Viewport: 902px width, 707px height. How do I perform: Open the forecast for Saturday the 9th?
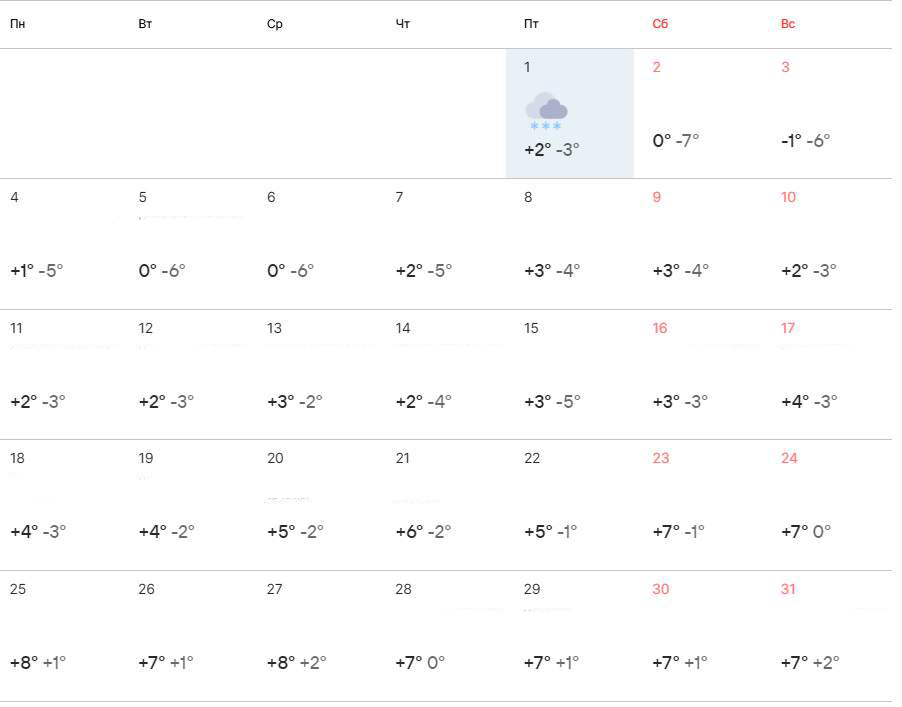click(697, 244)
